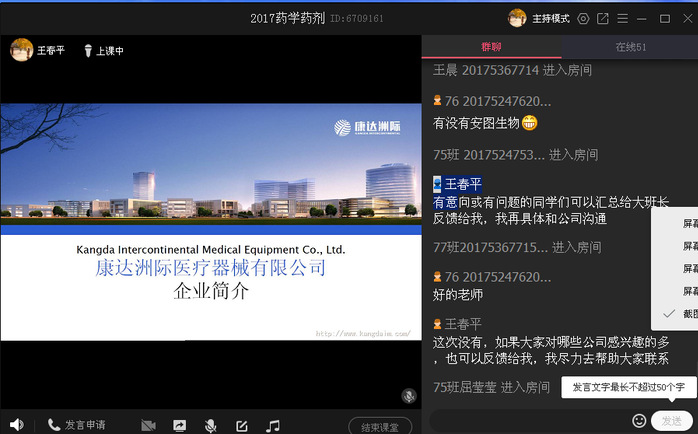Toggle the camera video icon

point(148,425)
